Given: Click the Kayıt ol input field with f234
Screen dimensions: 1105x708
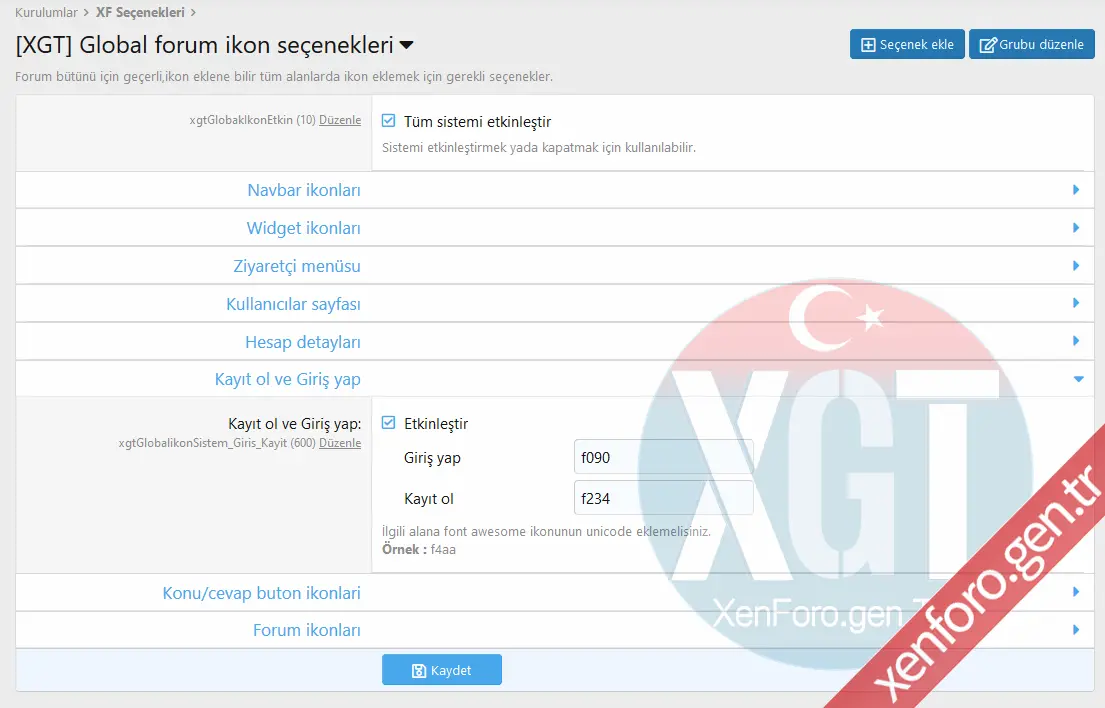Looking at the screenshot, I should (x=663, y=498).
